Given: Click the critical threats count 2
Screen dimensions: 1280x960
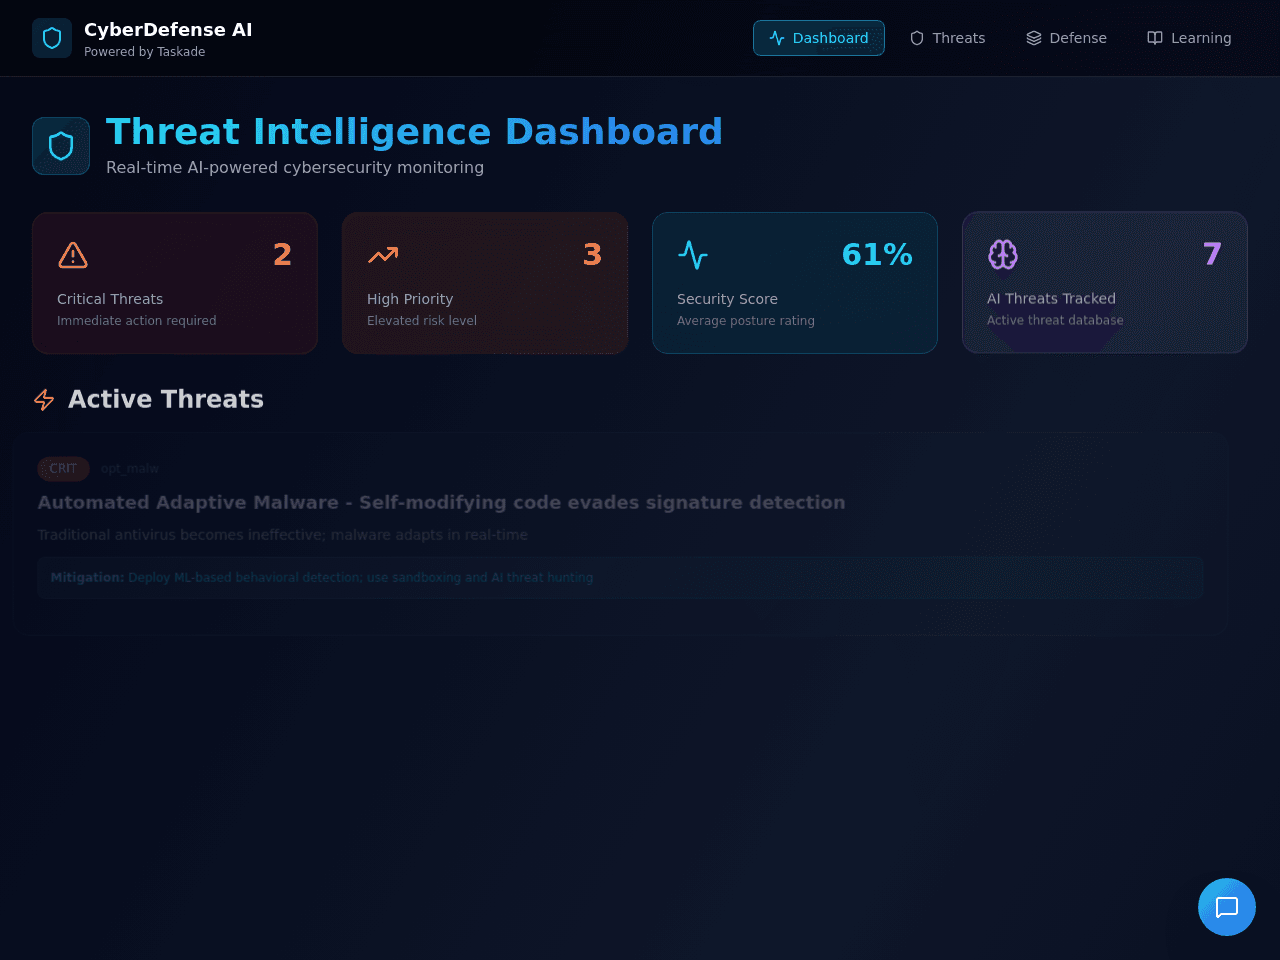Looking at the screenshot, I should (282, 255).
